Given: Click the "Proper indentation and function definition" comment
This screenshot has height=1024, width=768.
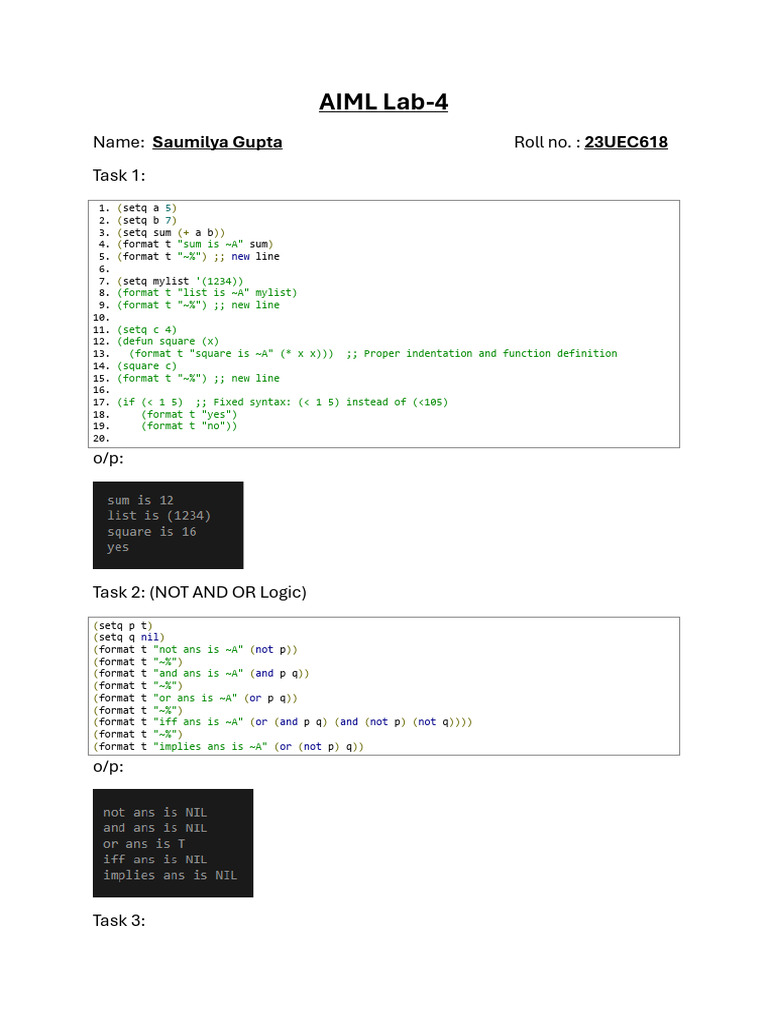Looking at the screenshot, I should [490, 353].
